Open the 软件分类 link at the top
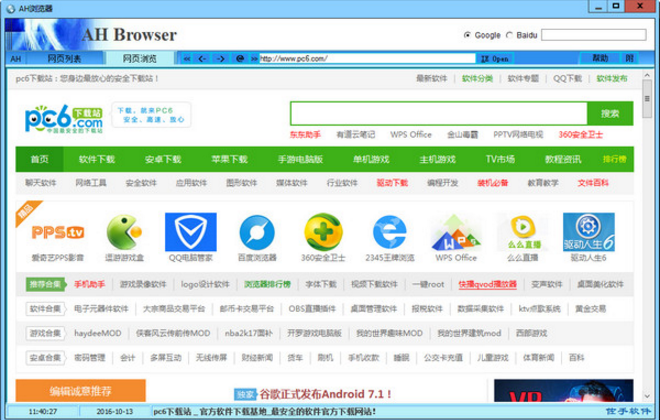 coord(477,78)
